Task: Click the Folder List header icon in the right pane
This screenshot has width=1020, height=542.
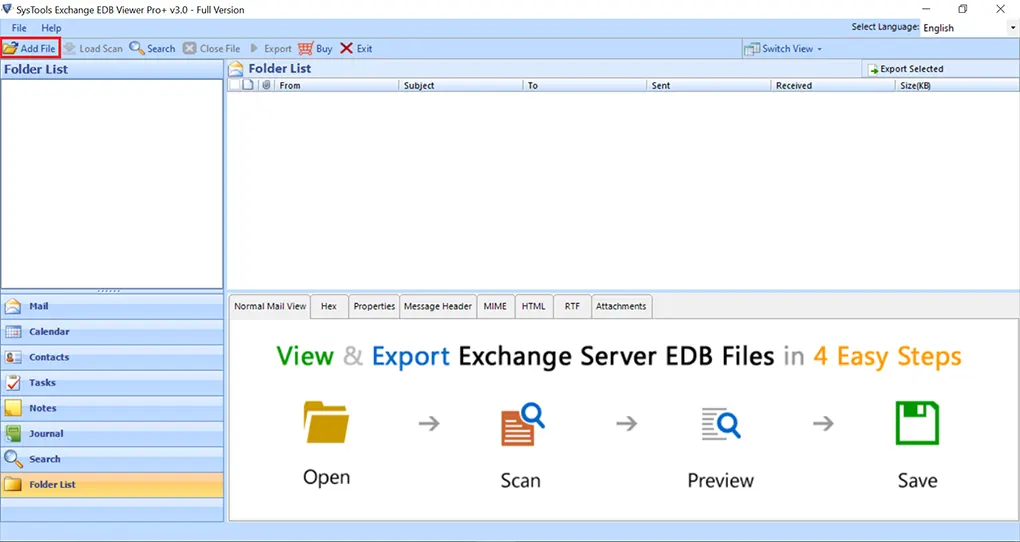Action: coord(235,68)
